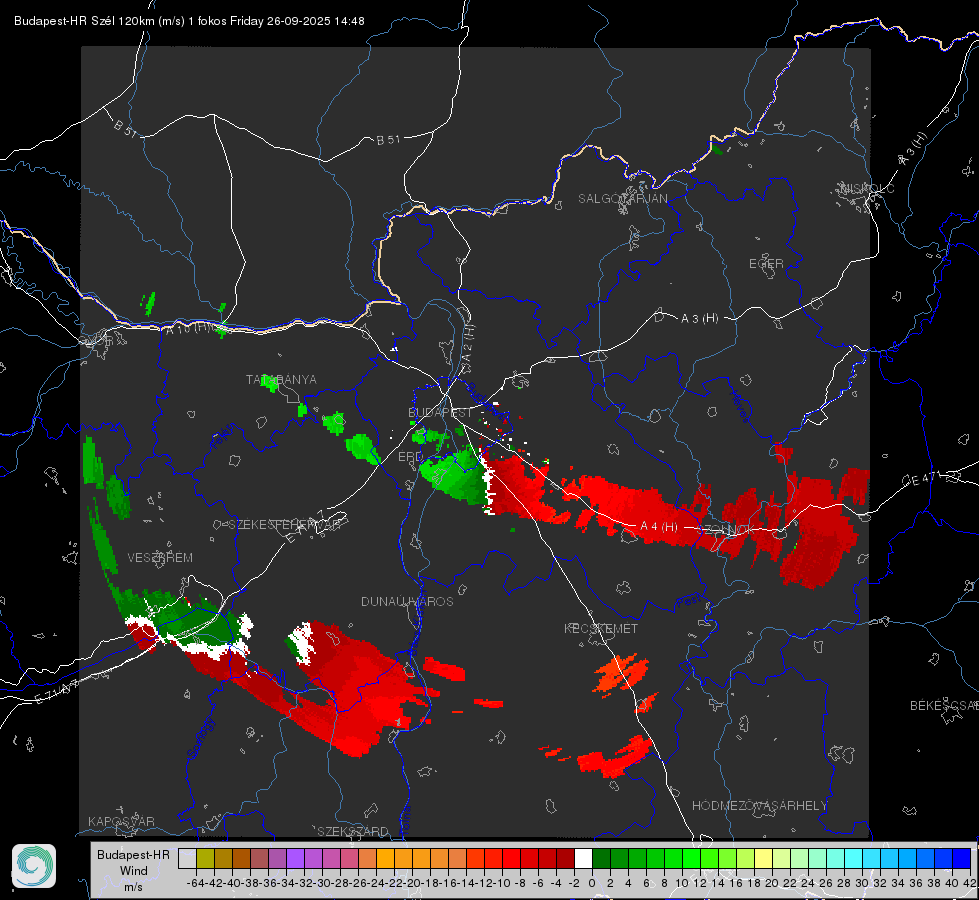The height and width of the screenshot is (900, 979).
Task: Click the olive legend swatch between -64 and -42
Action: pyautogui.click(x=205, y=858)
